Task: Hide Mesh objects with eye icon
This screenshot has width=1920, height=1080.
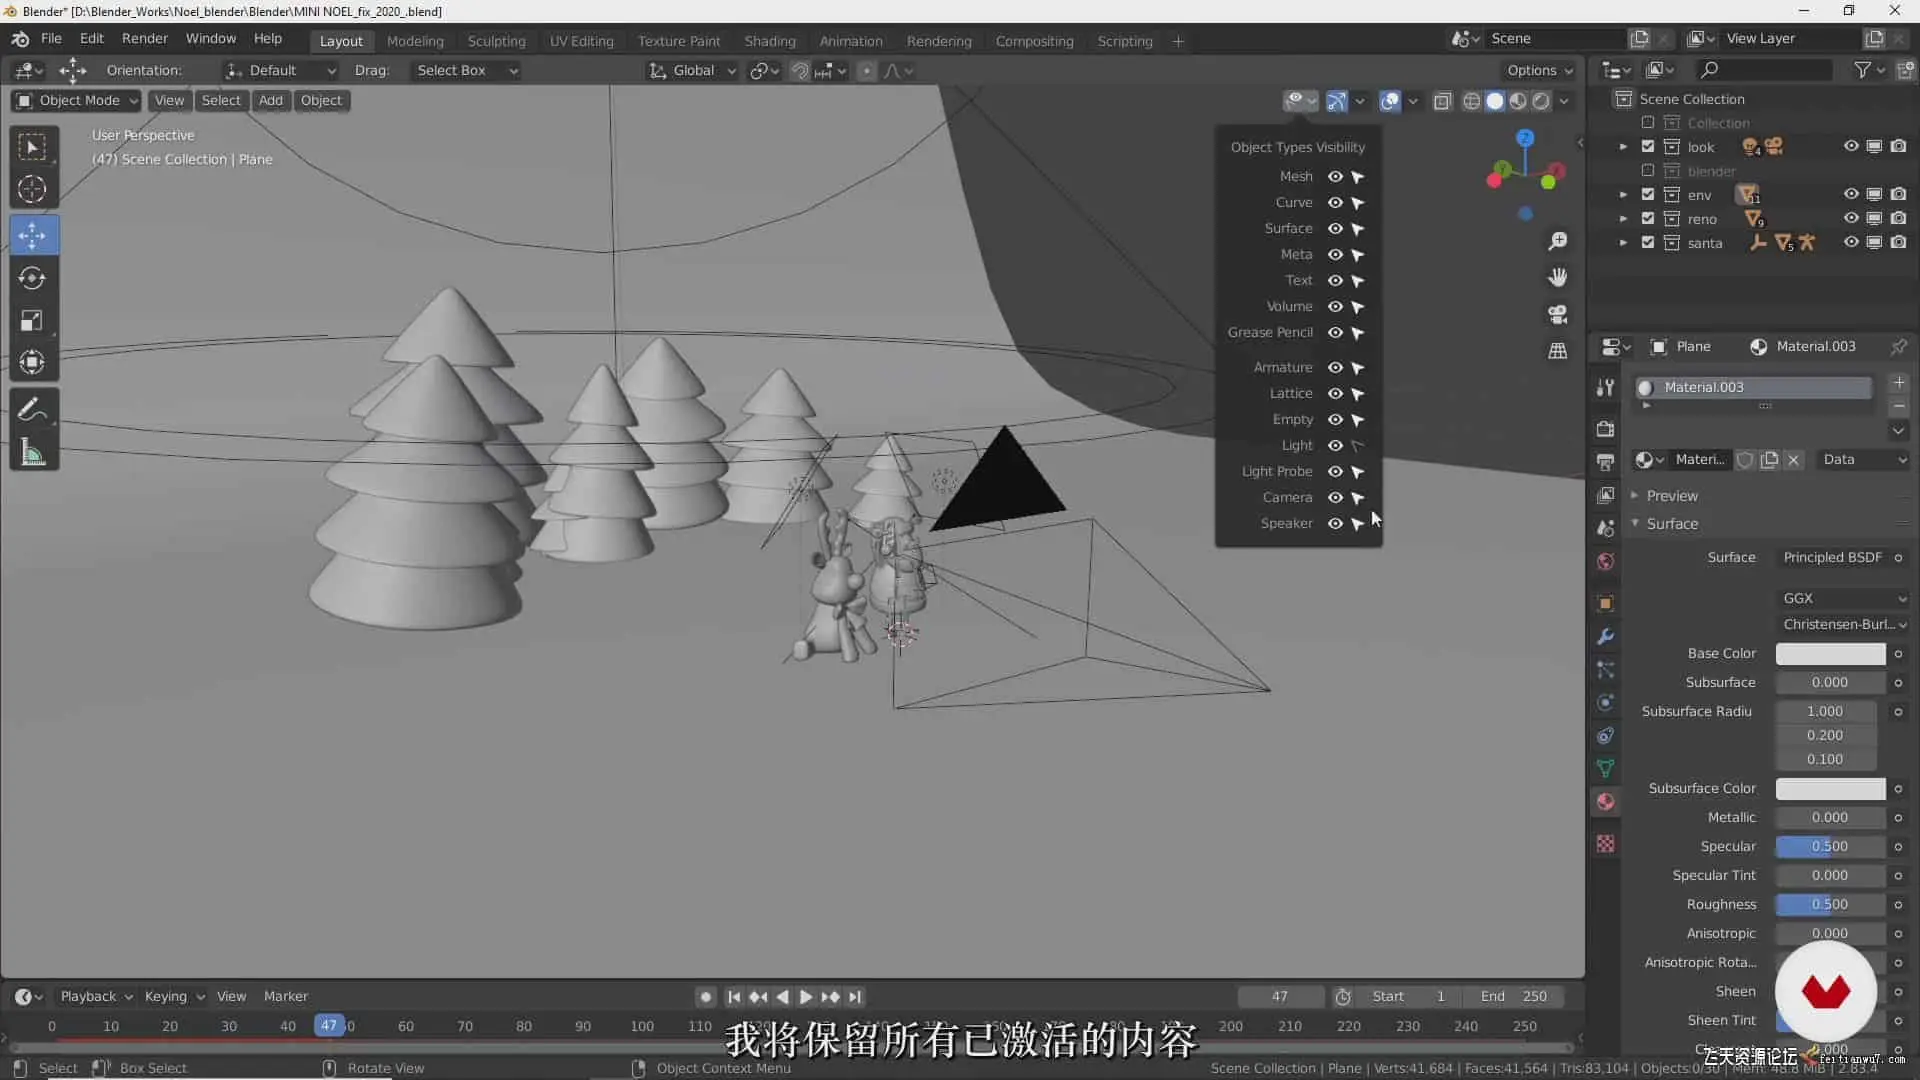Action: [x=1335, y=177]
